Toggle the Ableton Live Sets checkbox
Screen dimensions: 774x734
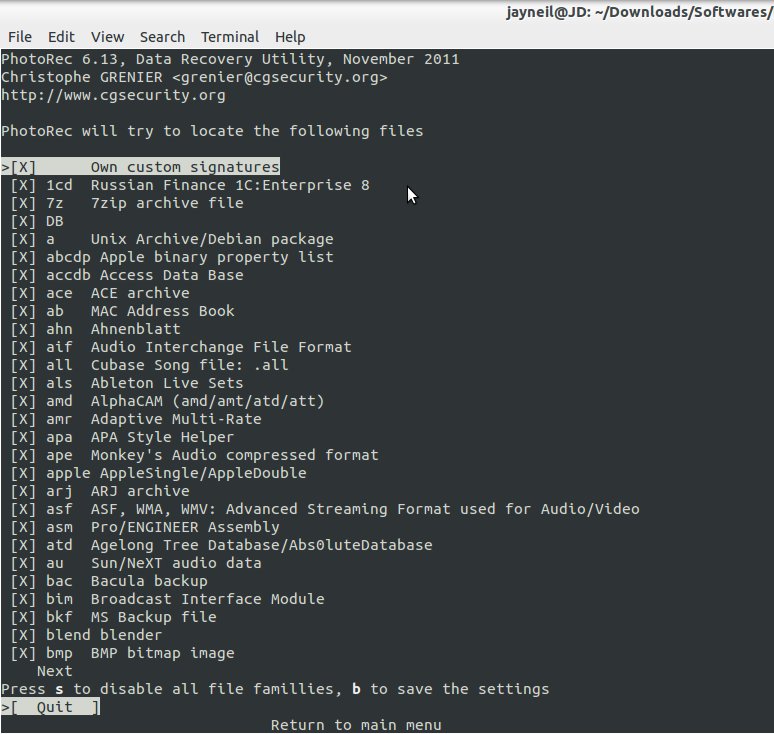[x=24, y=383]
